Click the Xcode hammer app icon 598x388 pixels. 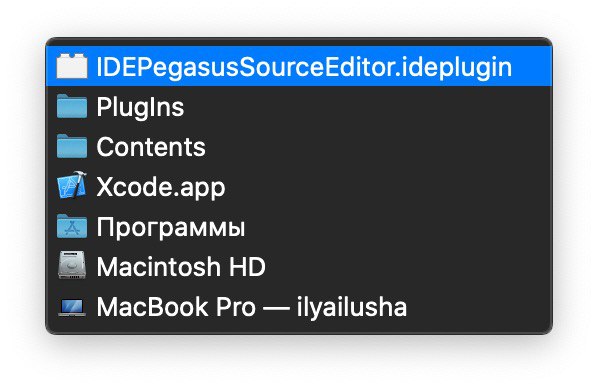(x=72, y=186)
